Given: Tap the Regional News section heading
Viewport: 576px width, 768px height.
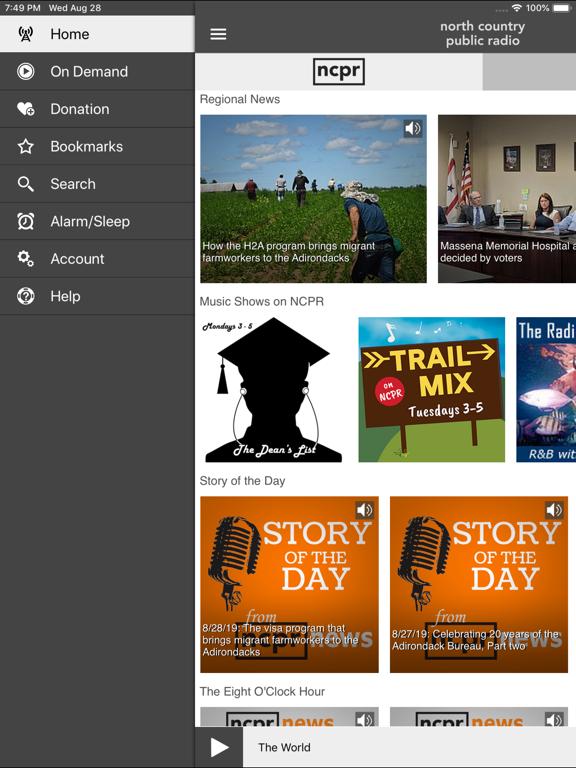Looking at the screenshot, I should (x=240, y=99).
